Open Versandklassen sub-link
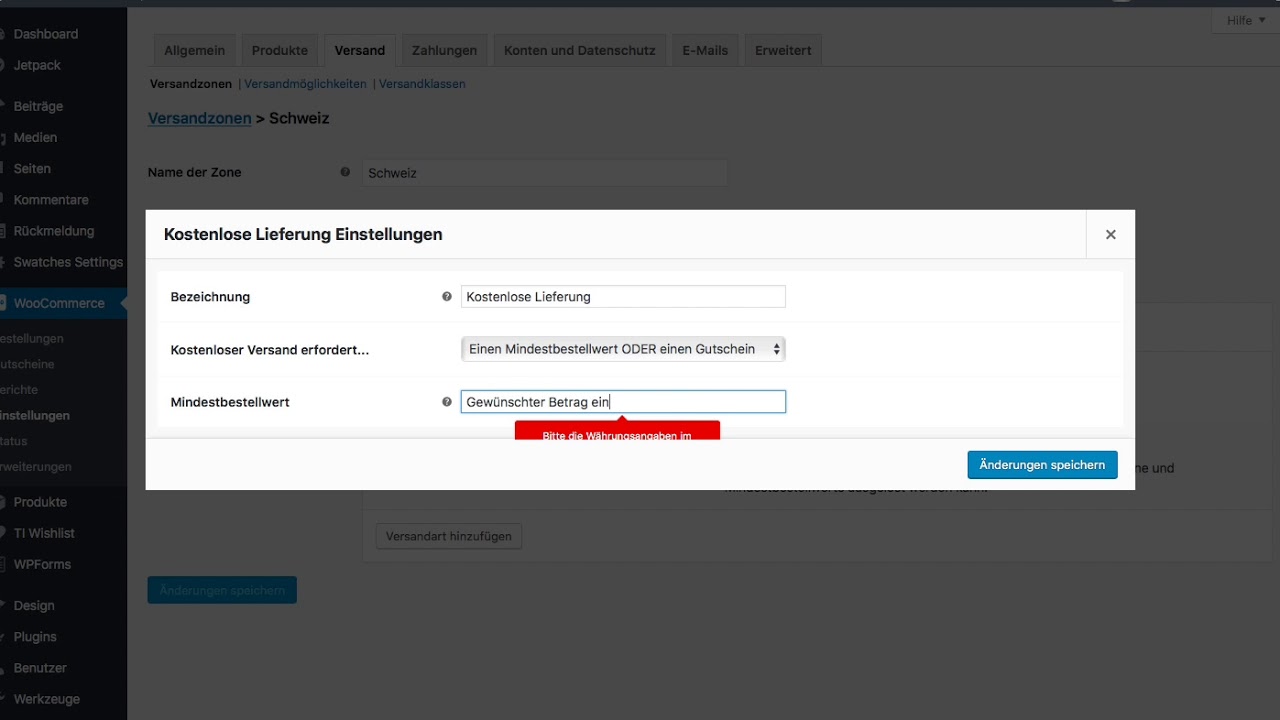1280x720 pixels. coord(422,84)
